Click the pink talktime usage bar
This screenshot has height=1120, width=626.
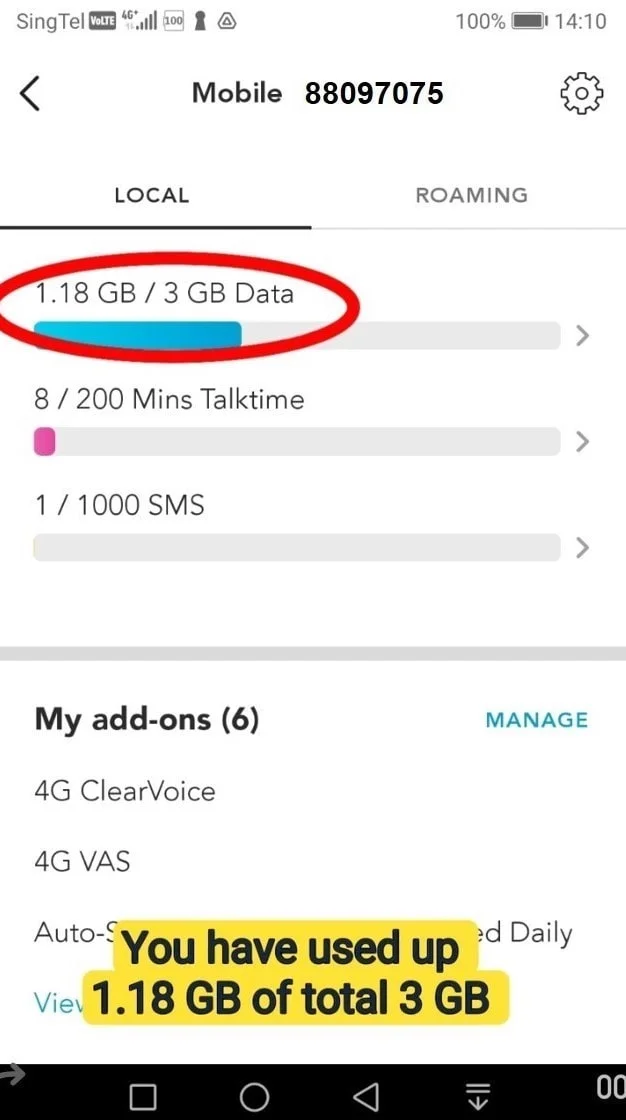[x=45, y=442]
